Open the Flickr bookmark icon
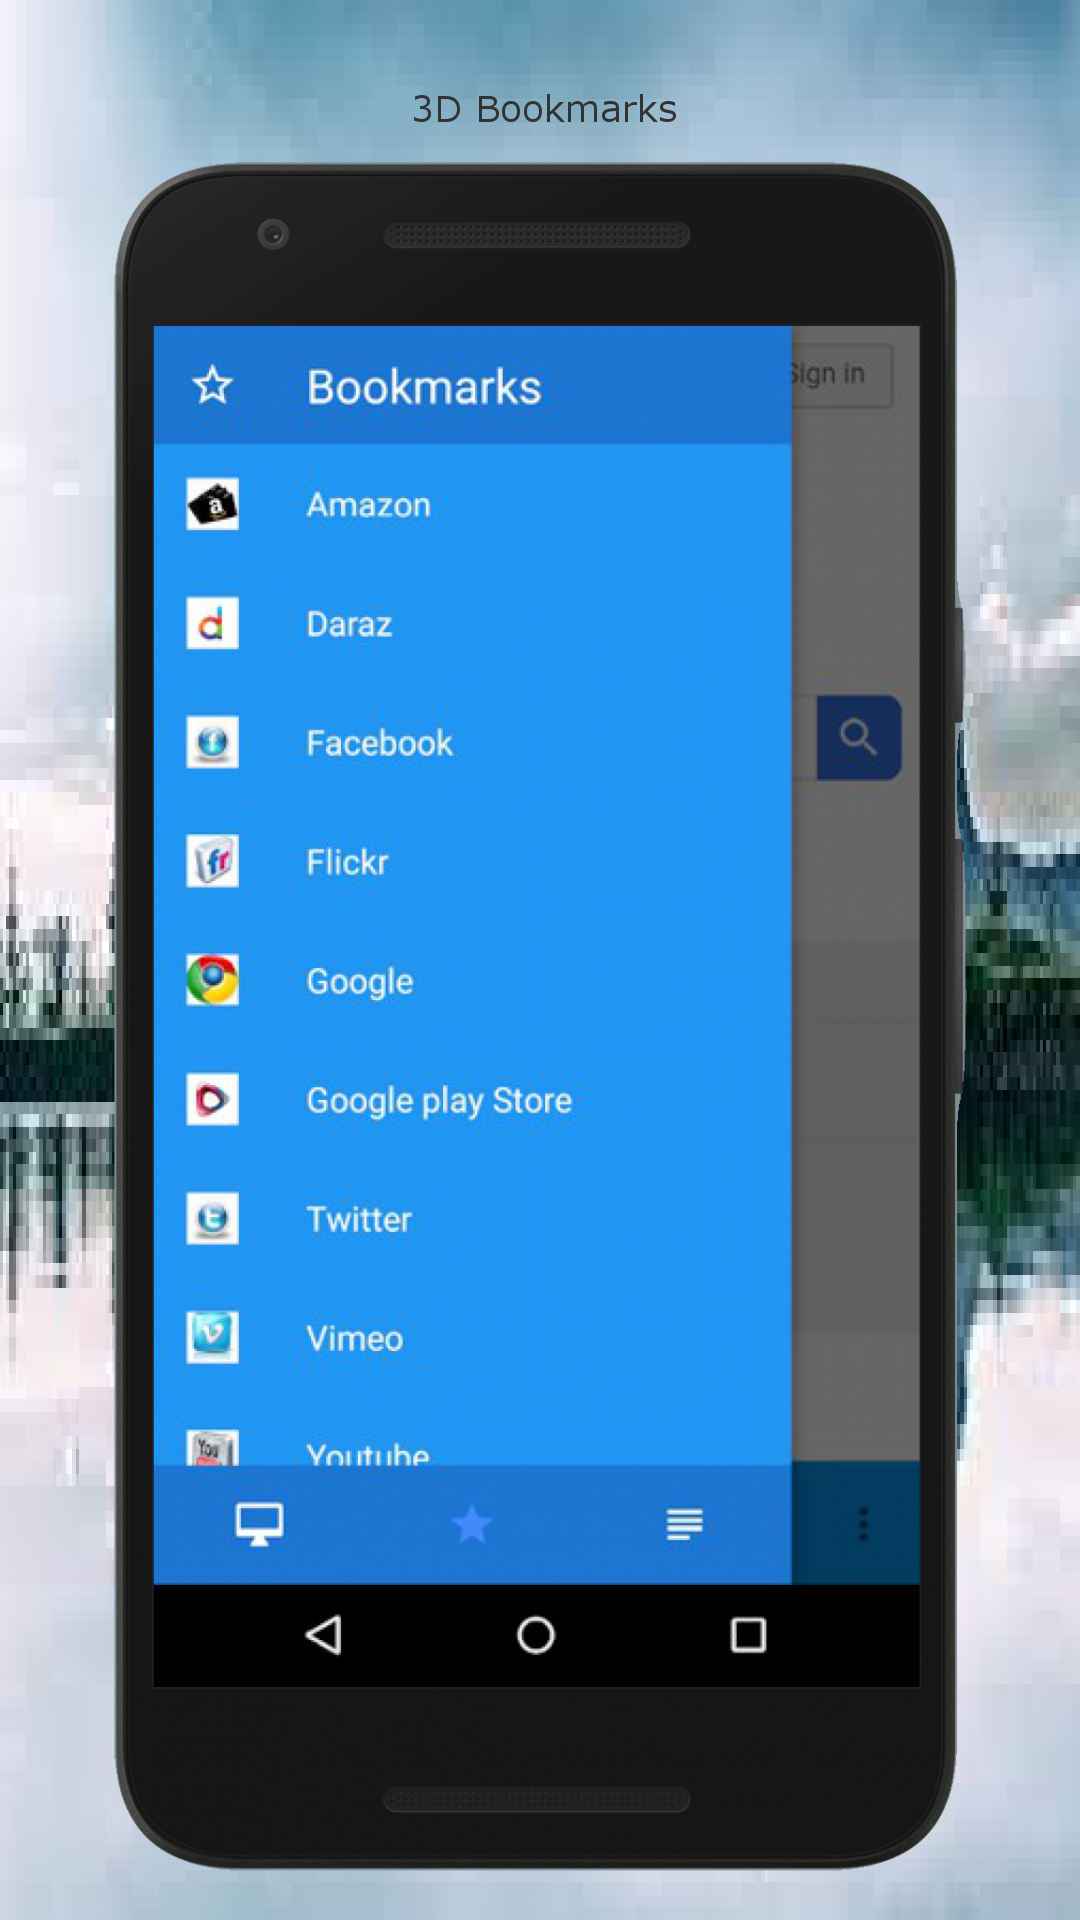Viewport: 1080px width, 1920px height. pos(212,861)
